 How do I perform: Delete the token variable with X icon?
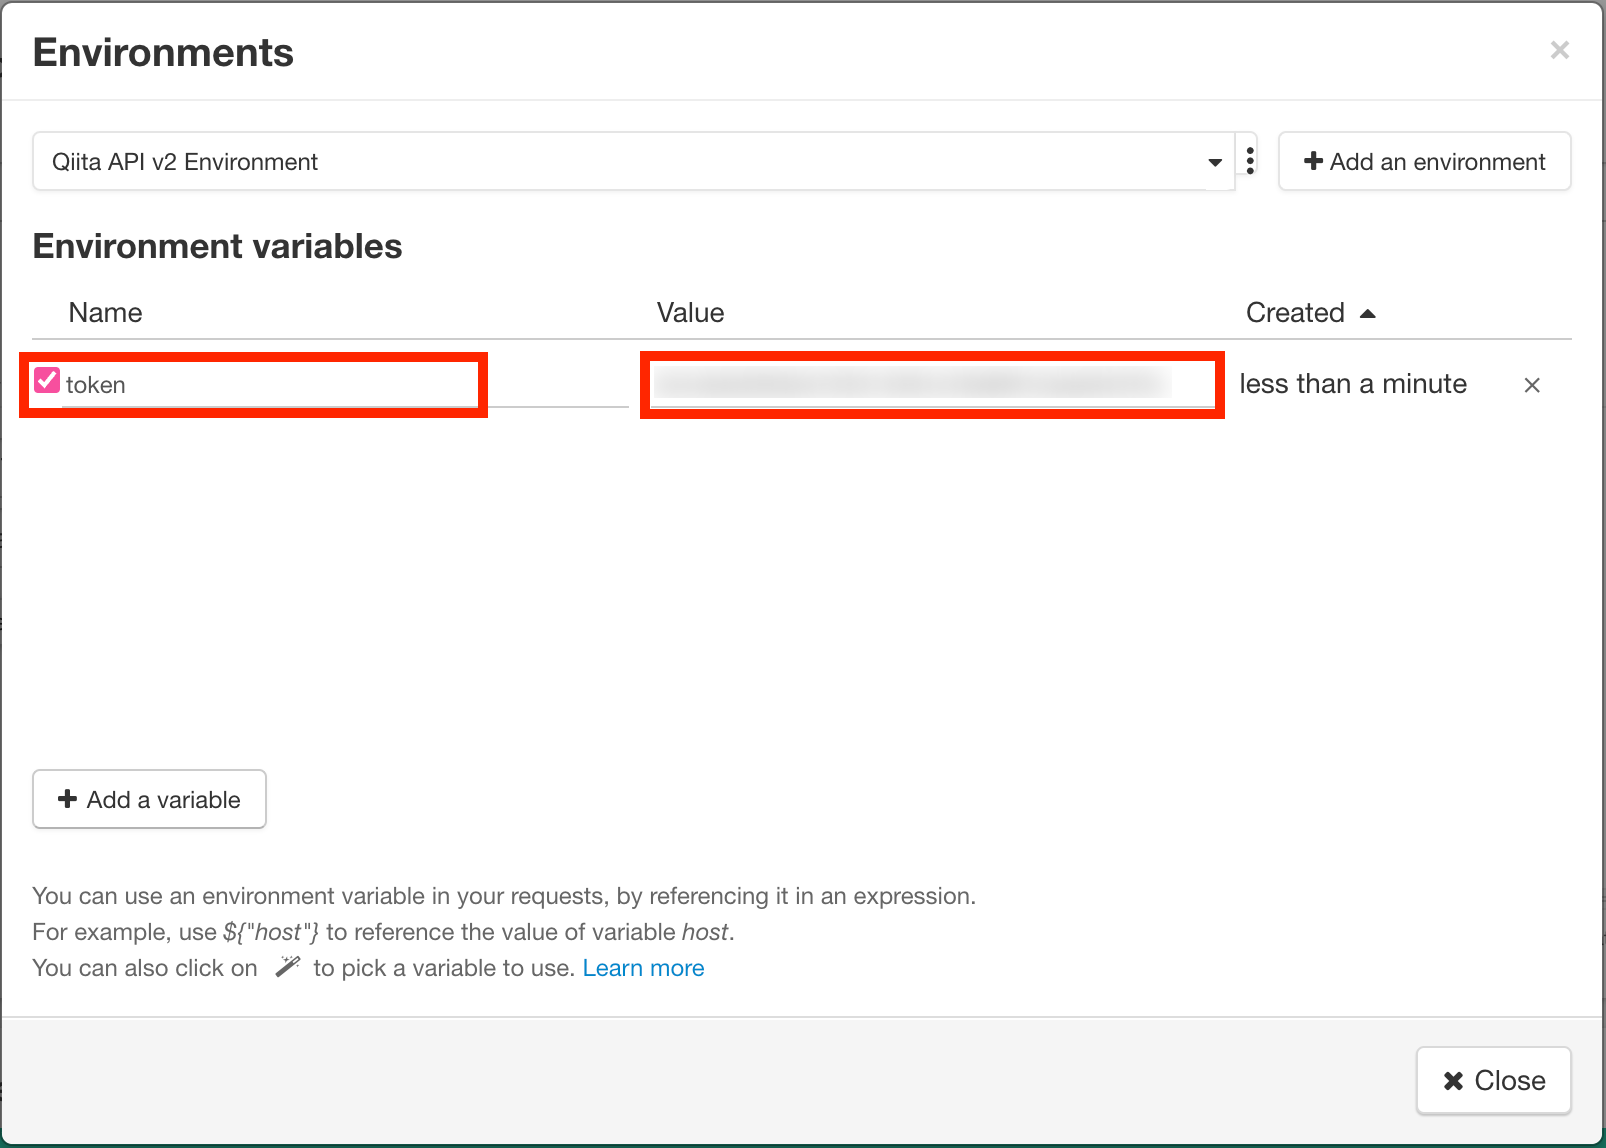pyautogui.click(x=1531, y=385)
